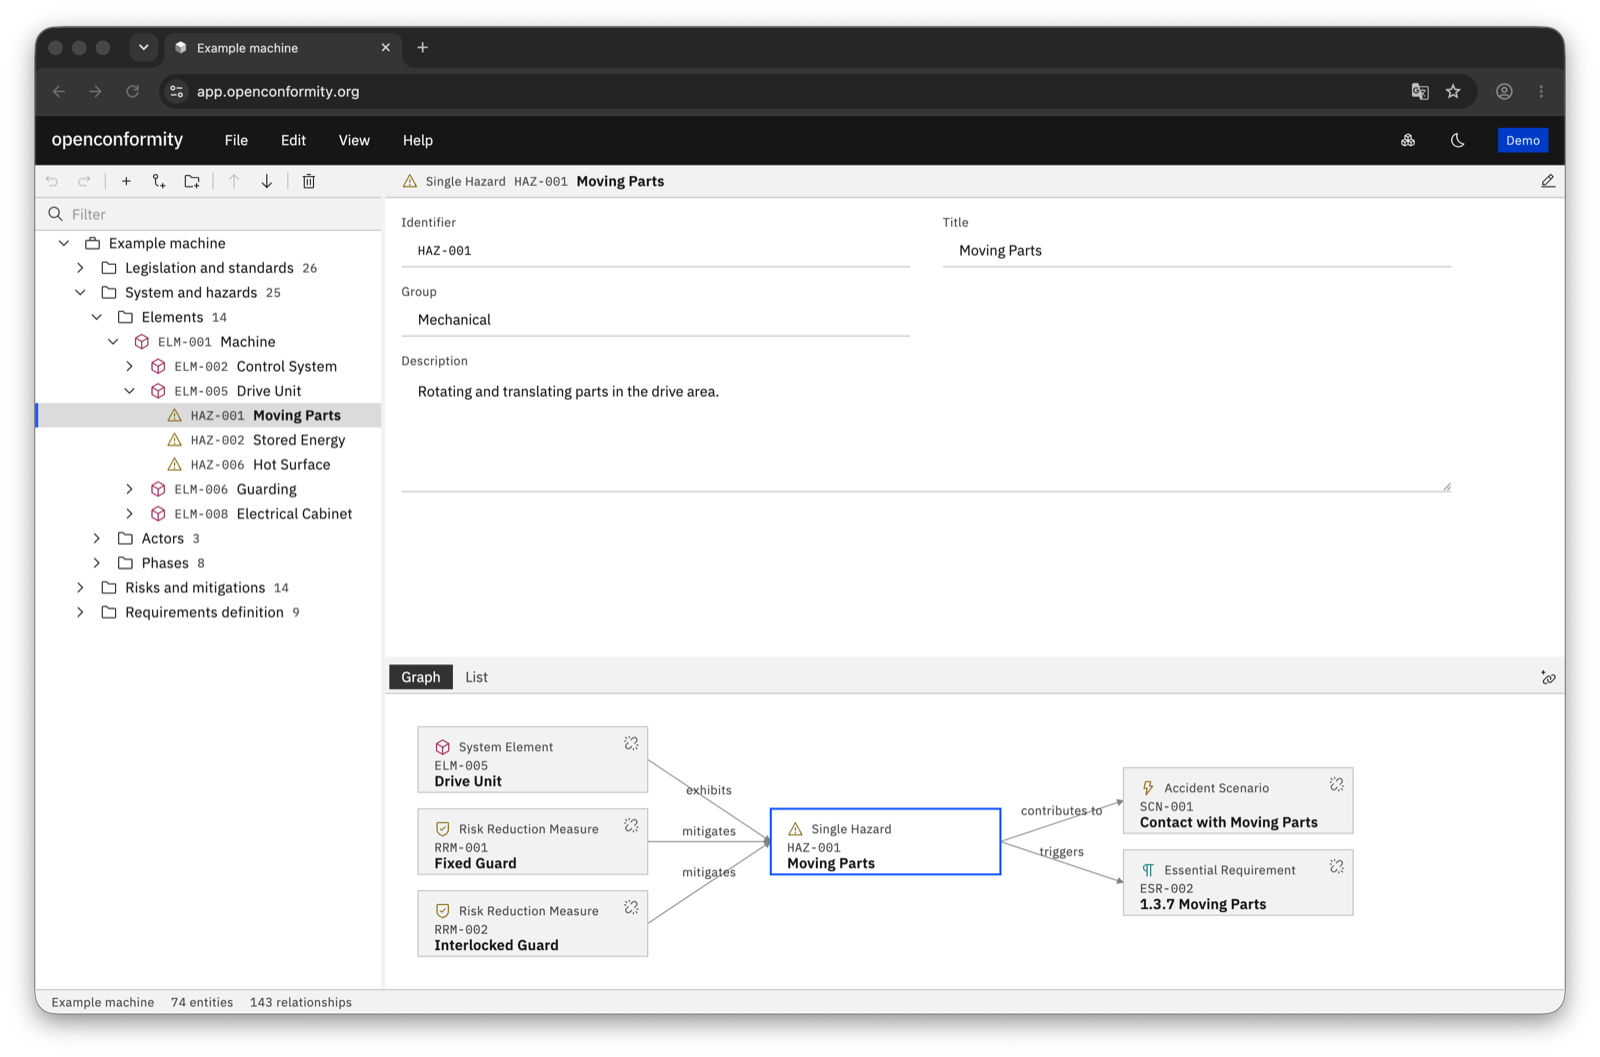Click the browser back arrow

pos(59,91)
